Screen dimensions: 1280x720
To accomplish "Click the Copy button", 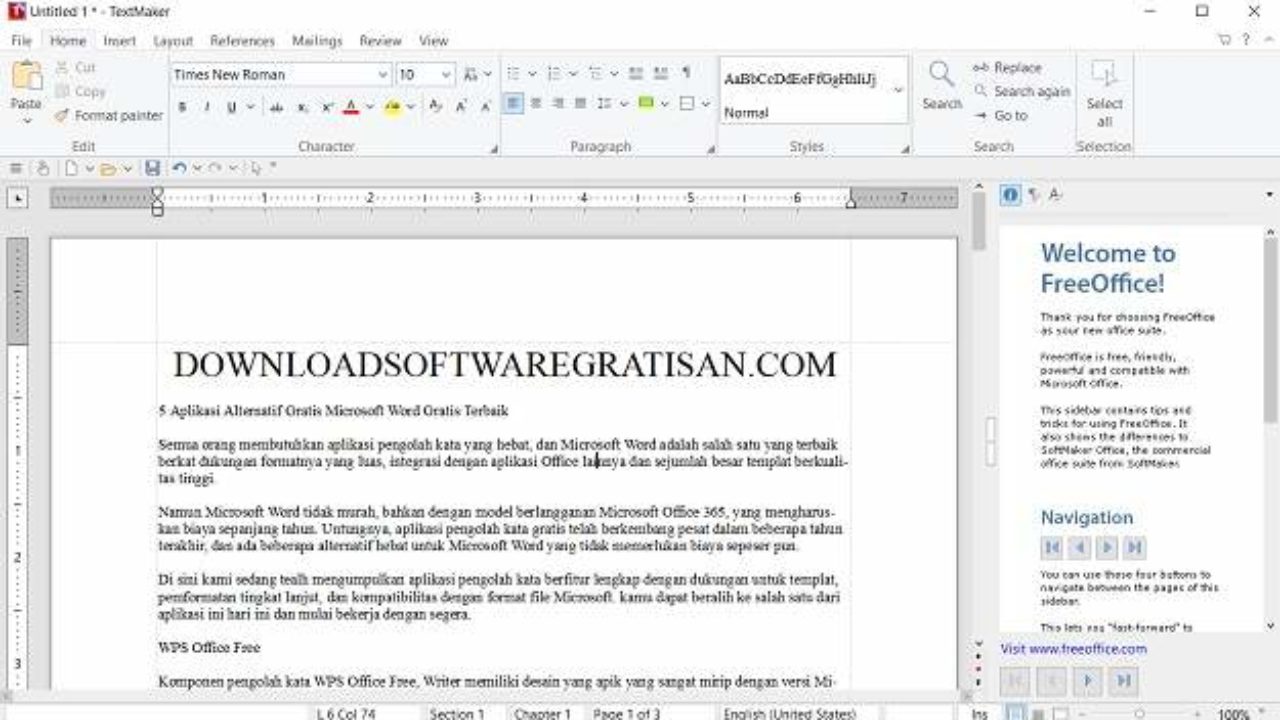I will point(79,92).
